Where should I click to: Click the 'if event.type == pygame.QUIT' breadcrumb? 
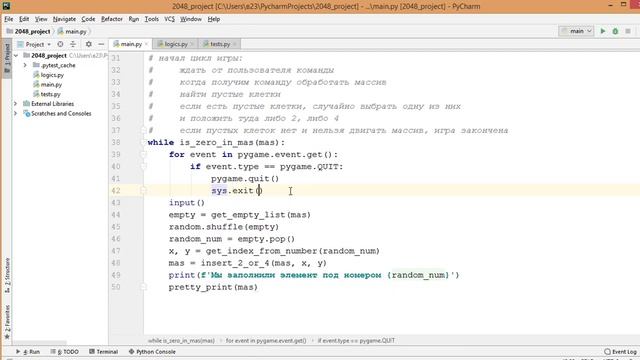(x=356, y=340)
